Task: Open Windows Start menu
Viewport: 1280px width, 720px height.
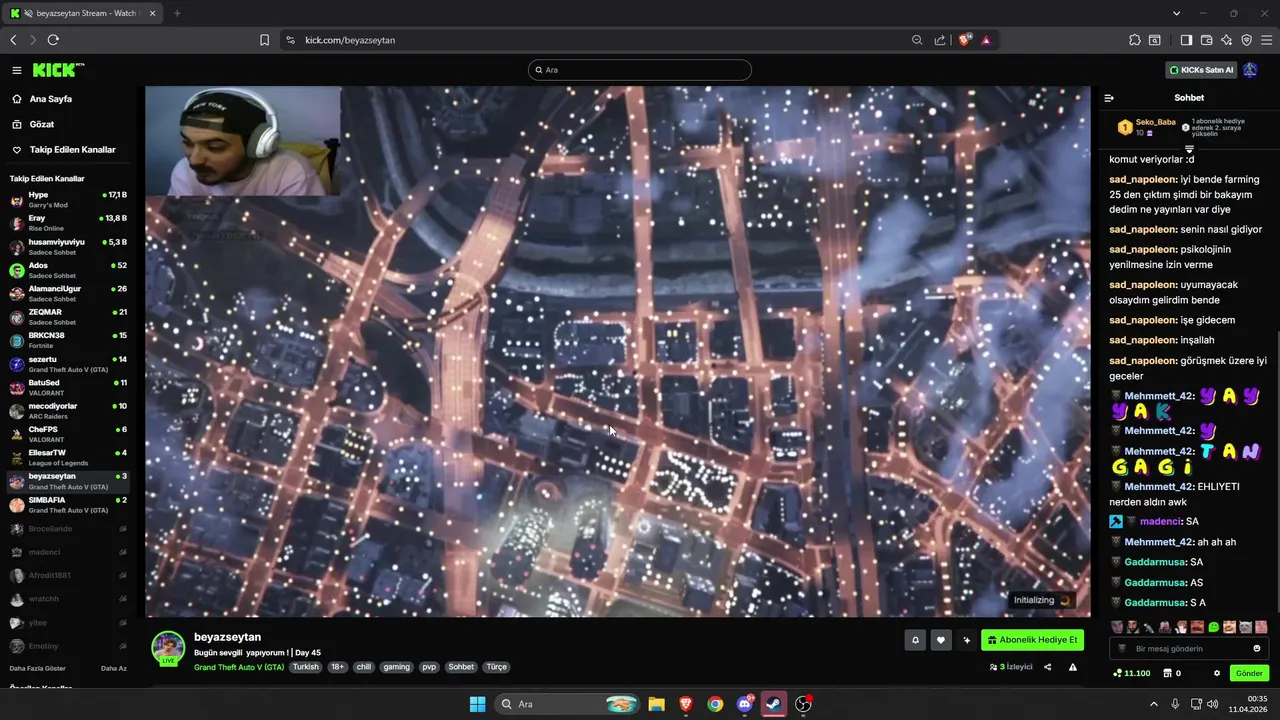Action: pyautogui.click(x=477, y=704)
